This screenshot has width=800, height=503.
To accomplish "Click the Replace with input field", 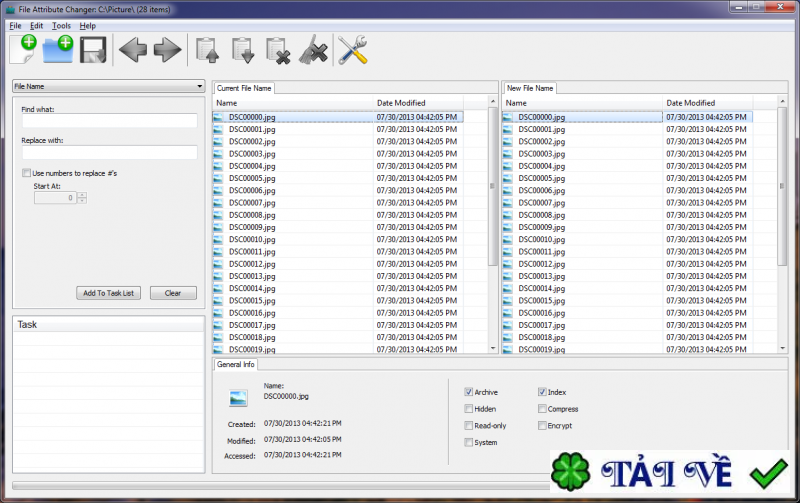I will pos(110,152).
